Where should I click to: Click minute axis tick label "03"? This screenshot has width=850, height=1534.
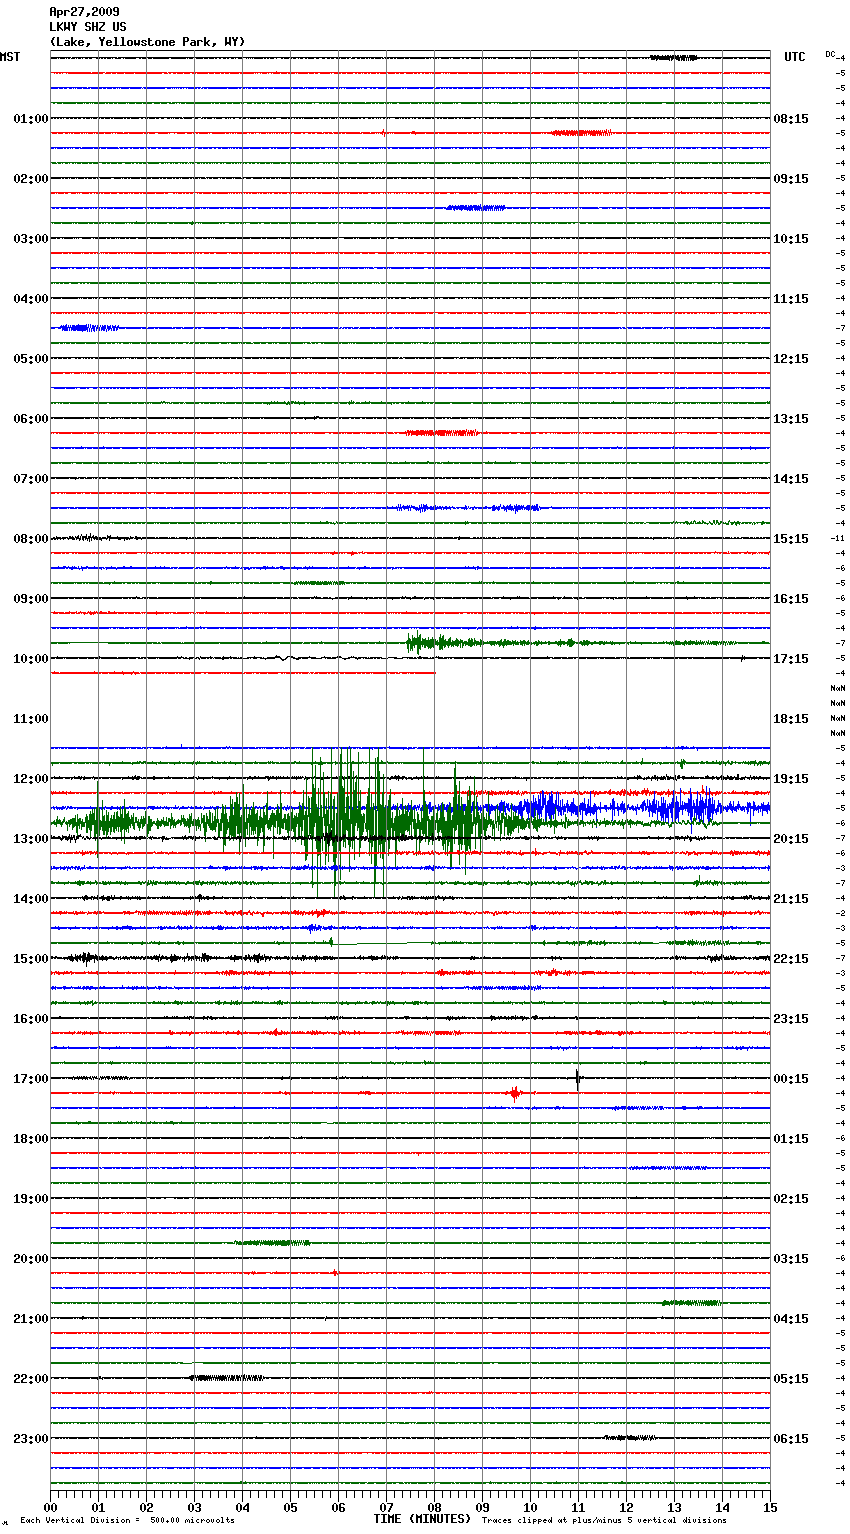(194, 1507)
